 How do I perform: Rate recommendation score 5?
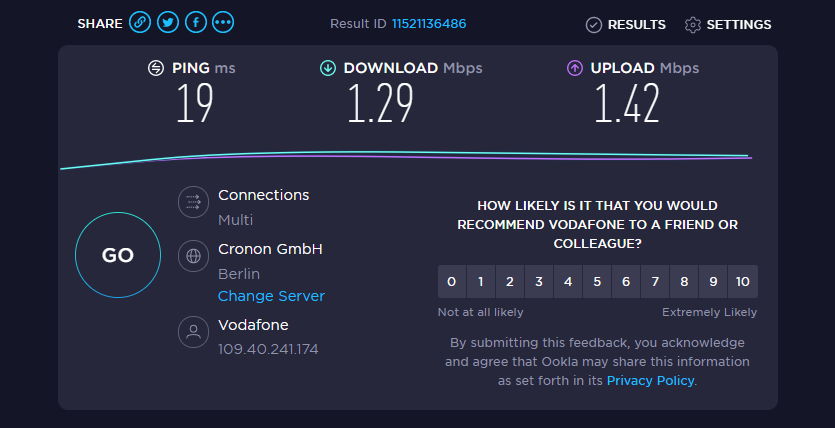597,282
